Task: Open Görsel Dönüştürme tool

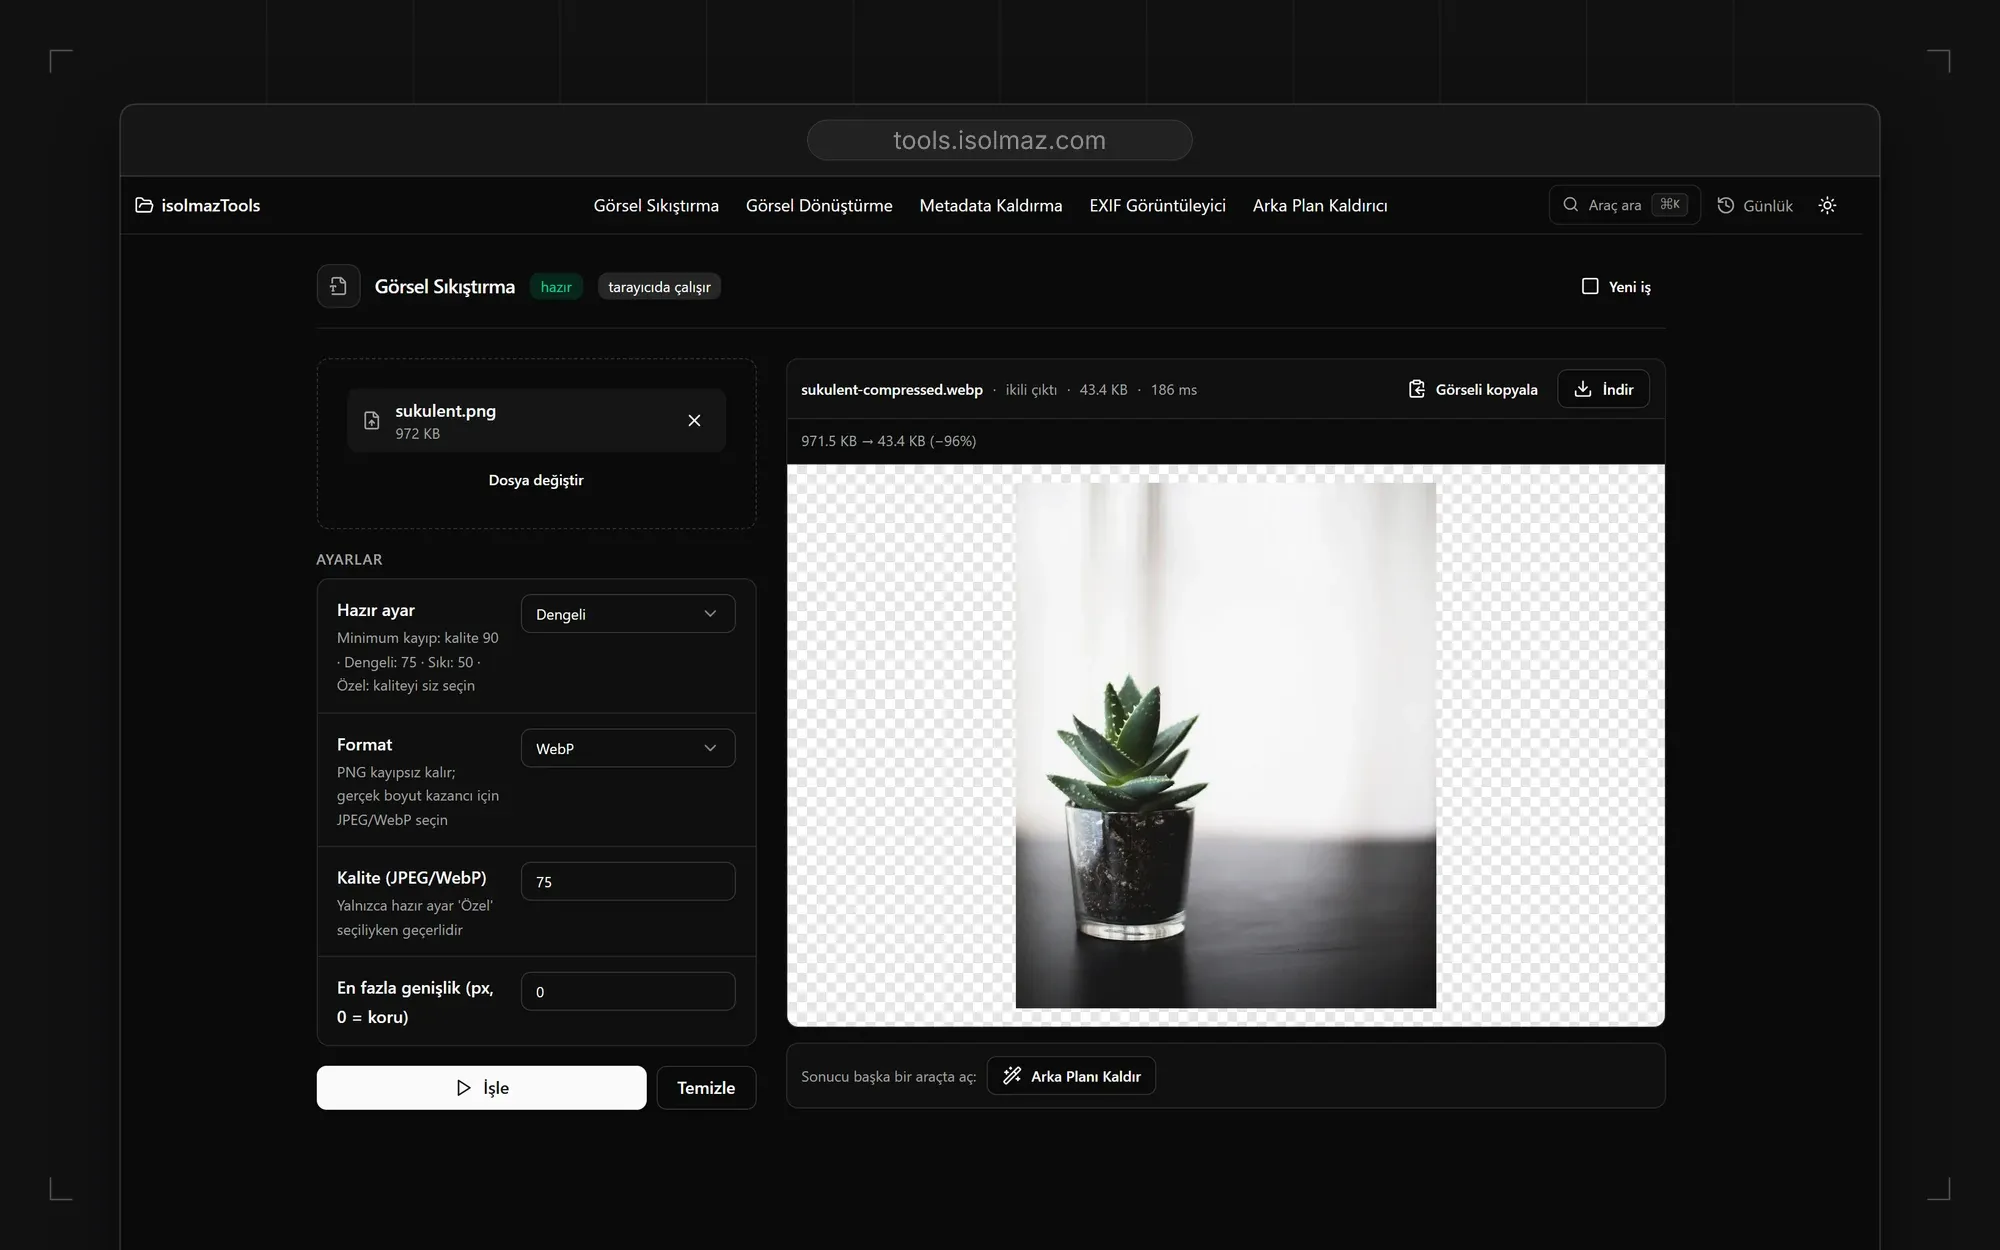Action: (819, 205)
